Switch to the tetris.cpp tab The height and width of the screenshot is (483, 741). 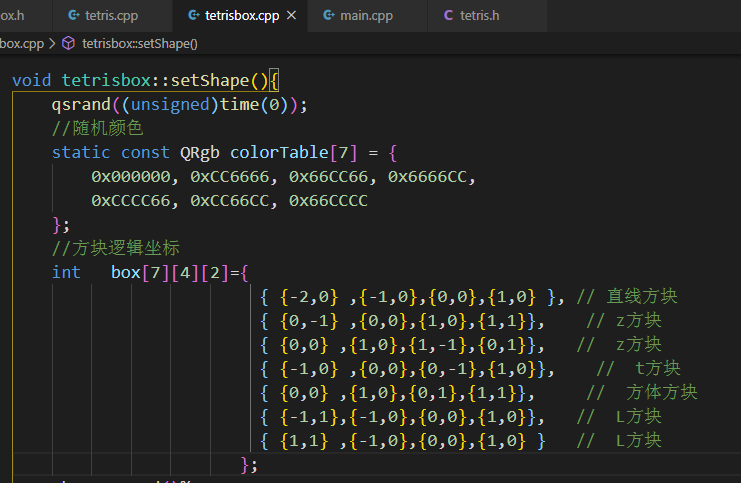pos(112,16)
